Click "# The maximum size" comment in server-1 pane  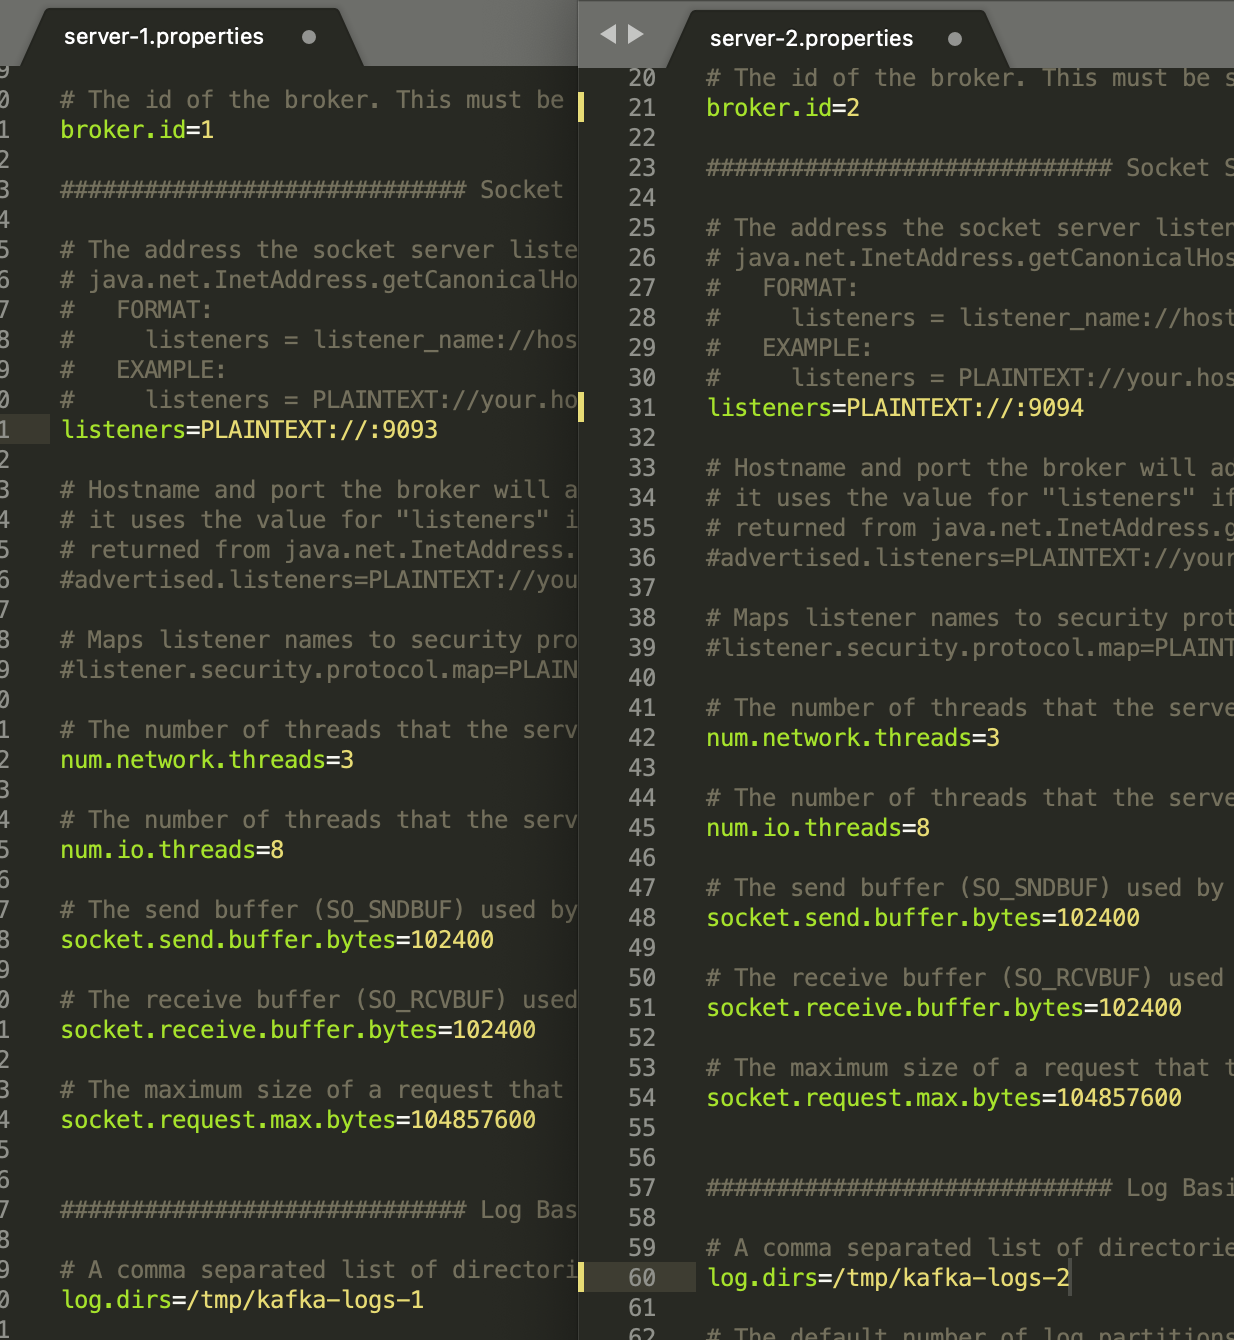tap(312, 1090)
